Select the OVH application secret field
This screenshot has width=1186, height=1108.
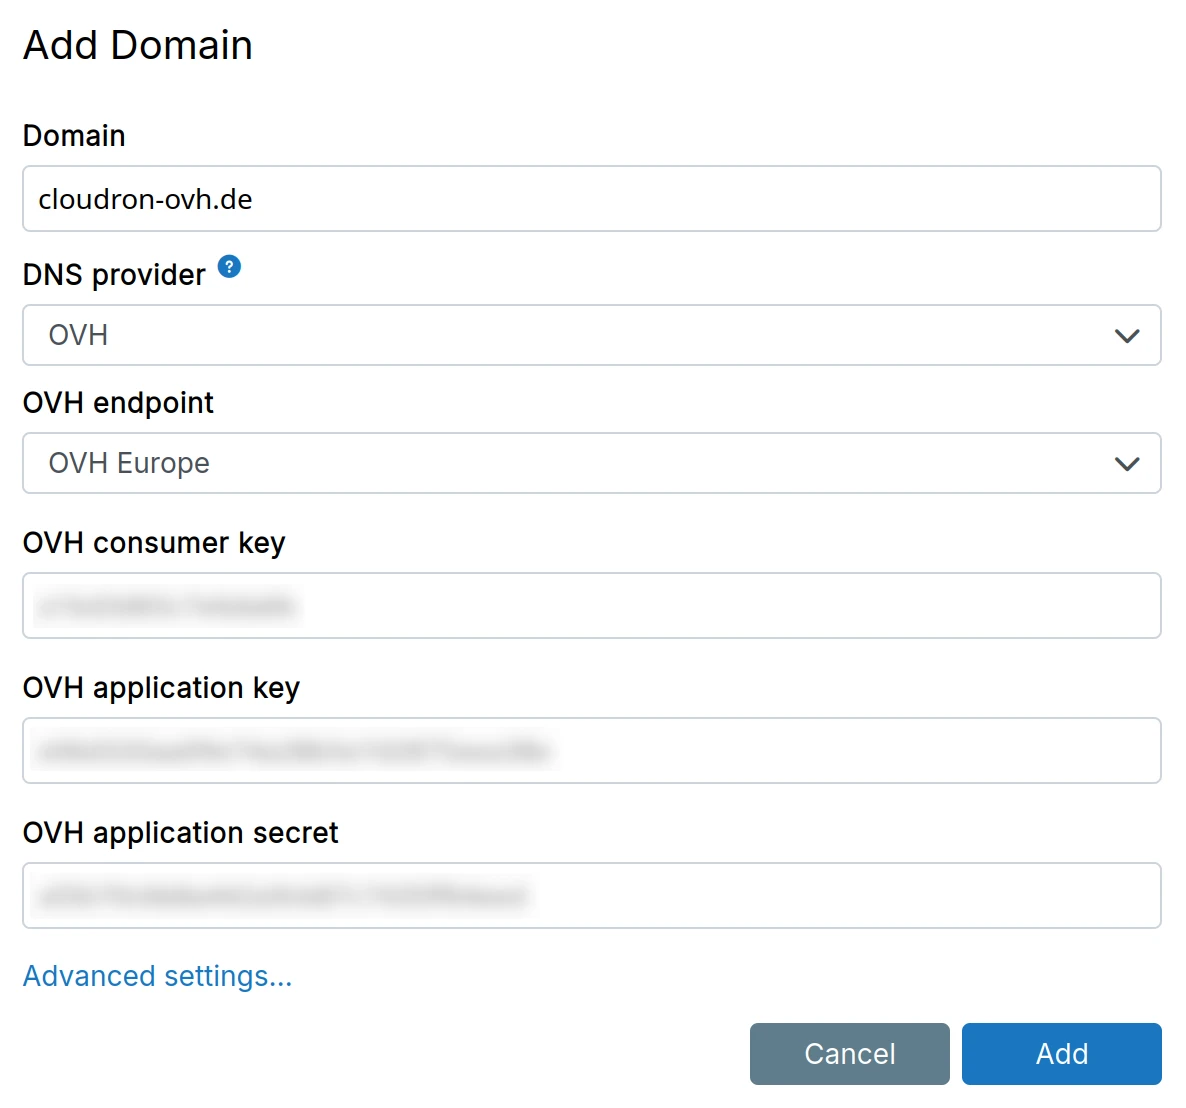pos(592,896)
